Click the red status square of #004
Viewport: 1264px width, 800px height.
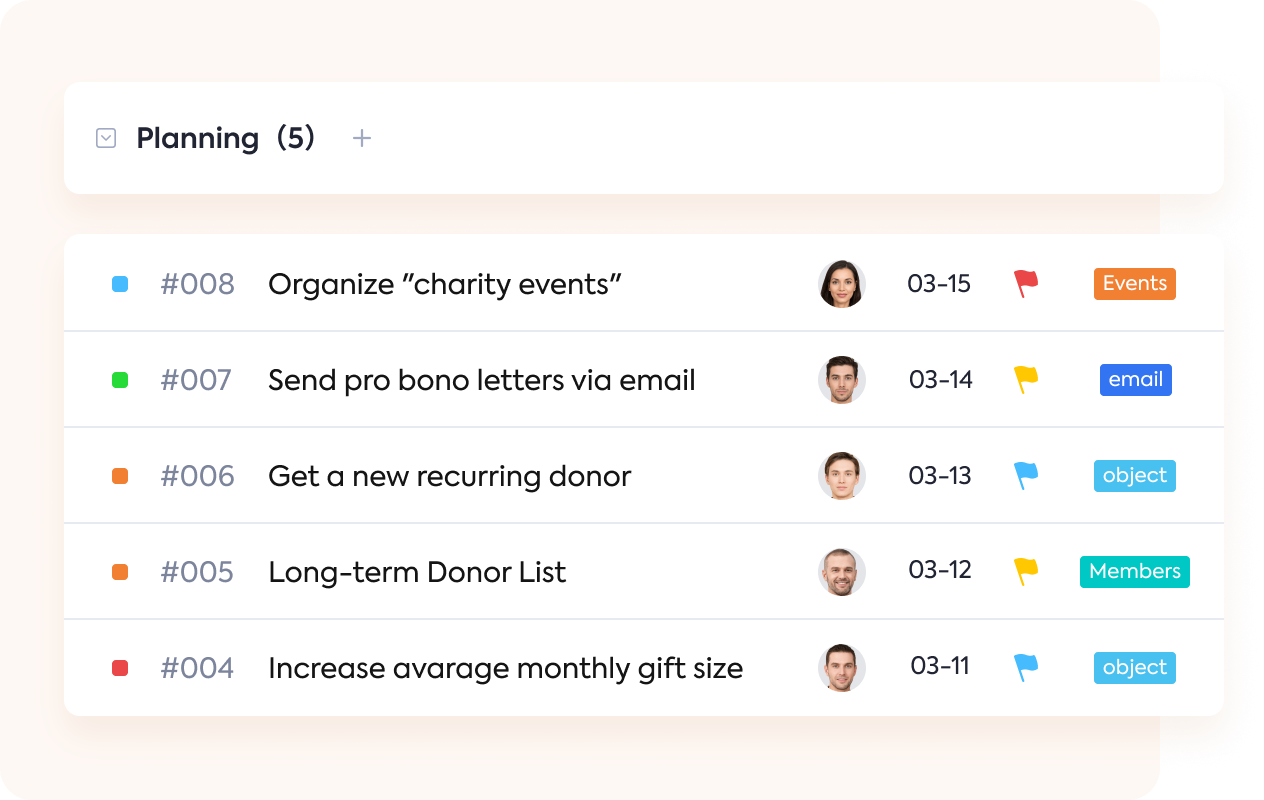pyautogui.click(x=120, y=668)
